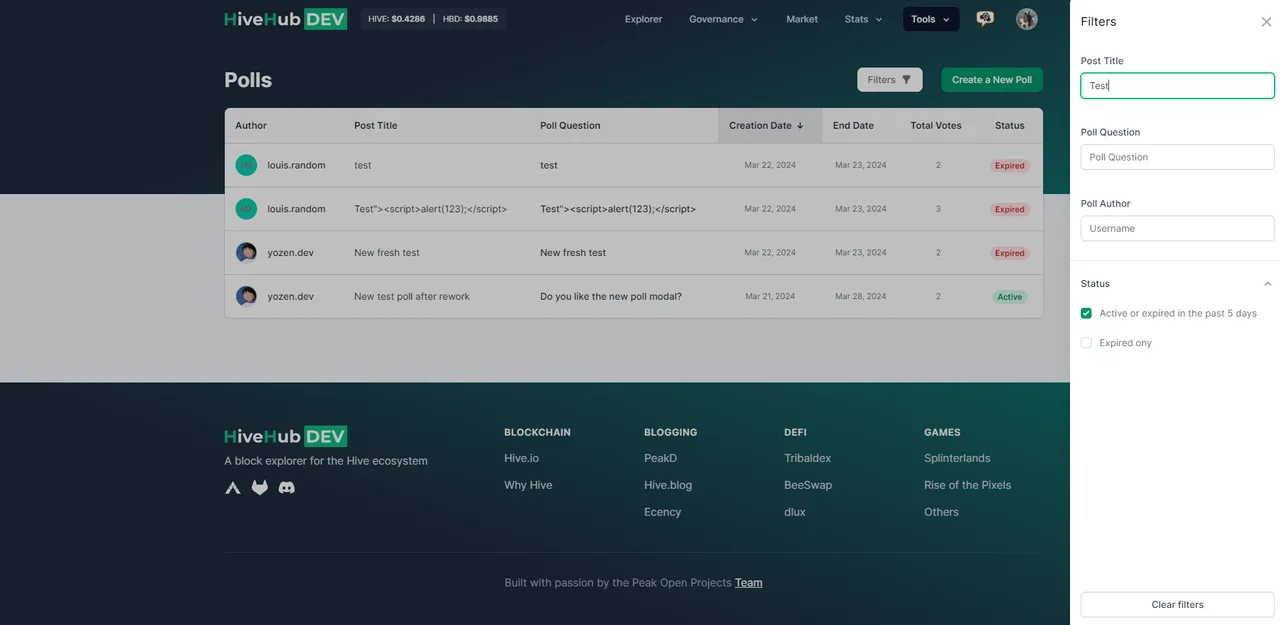Click the Poll Question column header
The height and width of the screenshot is (625, 1280).
click(x=570, y=126)
